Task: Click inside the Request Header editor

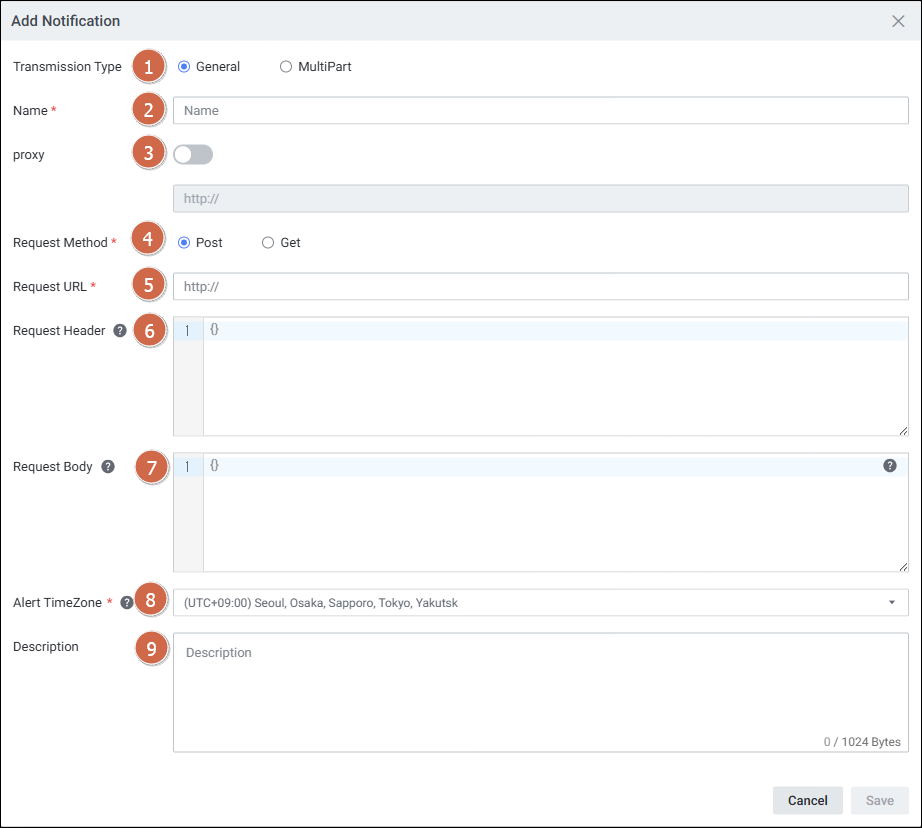Action: 555,380
